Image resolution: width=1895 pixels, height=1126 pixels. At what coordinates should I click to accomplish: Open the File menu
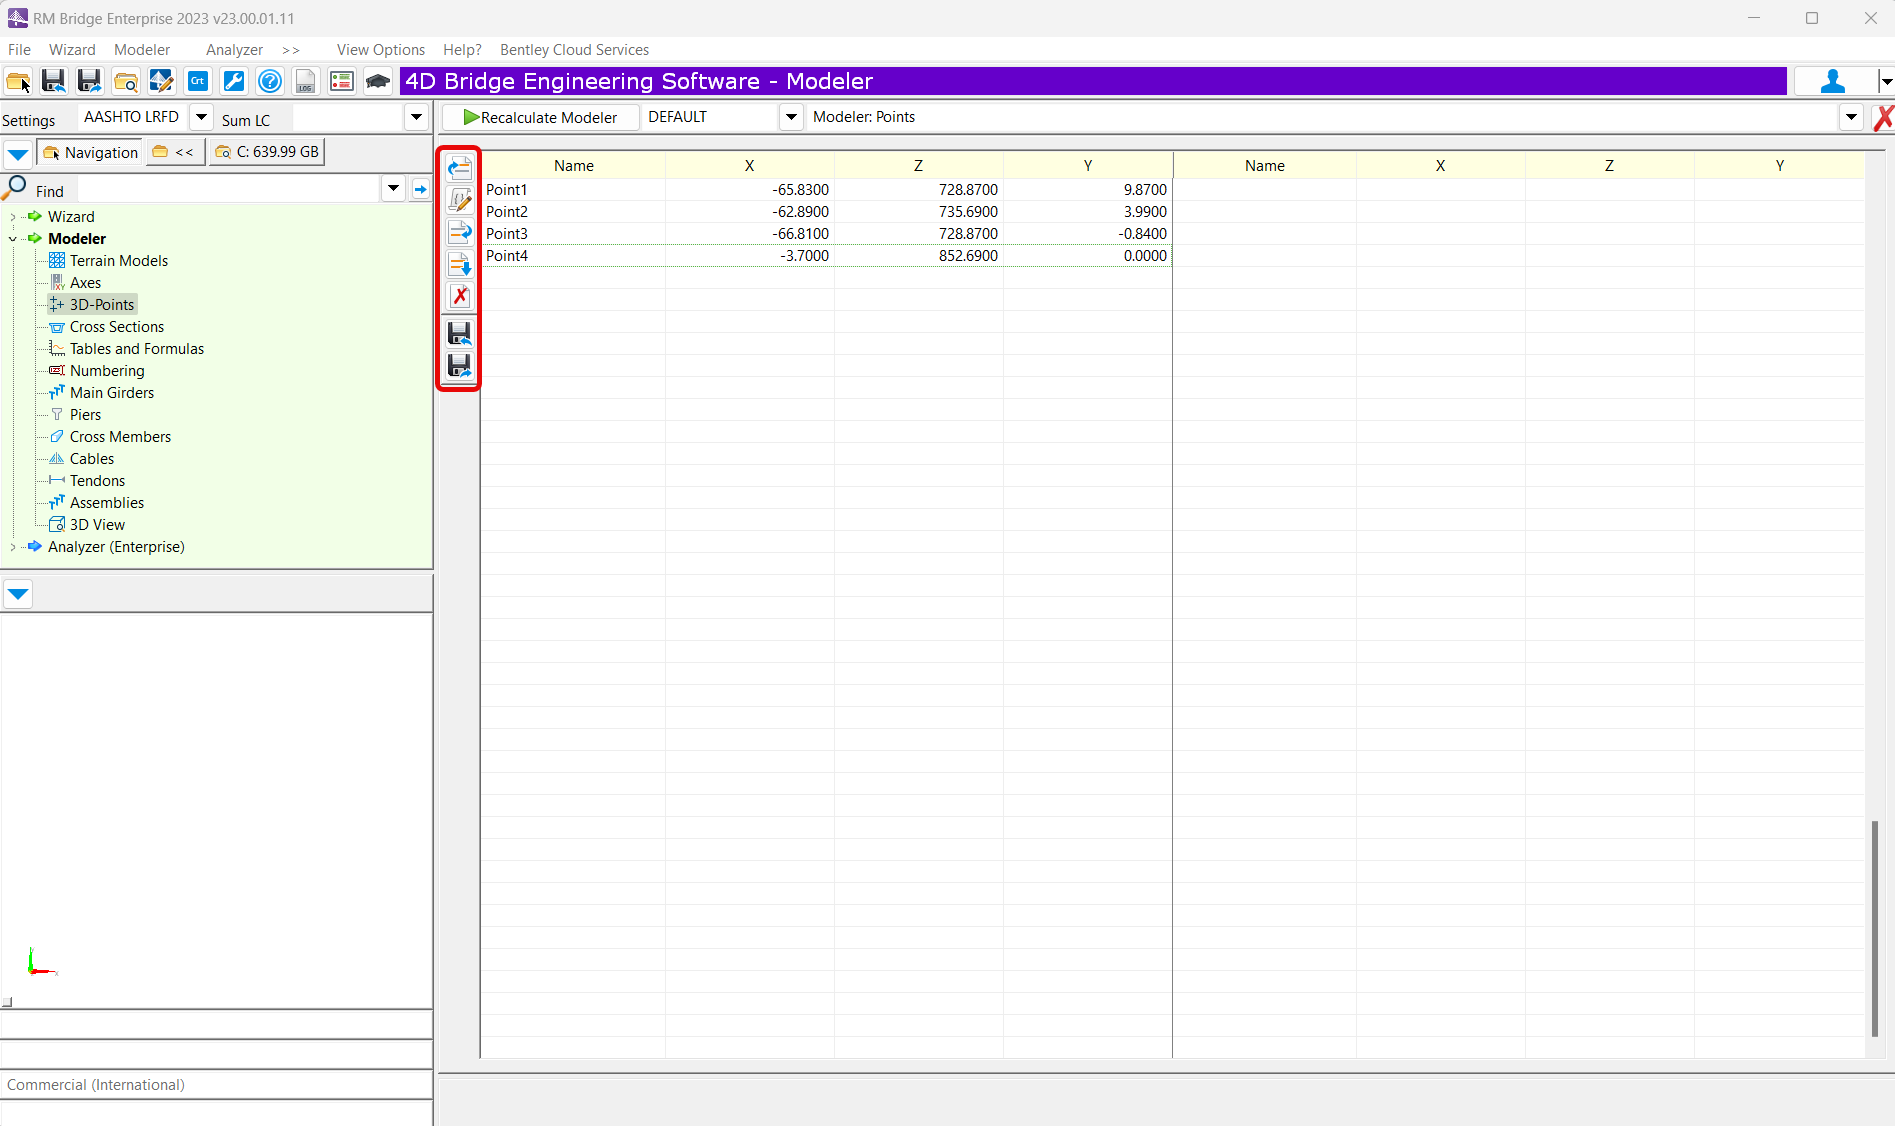19,50
